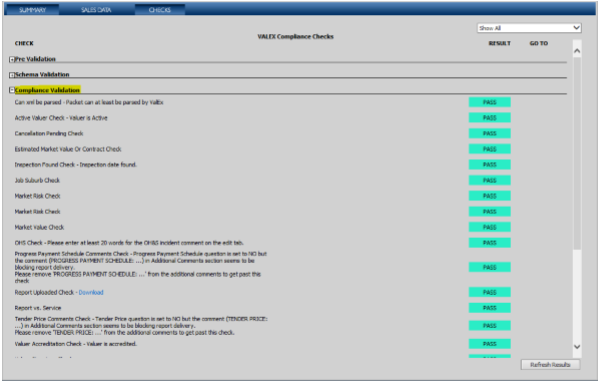Select the Cancellation Pending Check text
The image size is (601, 386).
click(x=49, y=133)
